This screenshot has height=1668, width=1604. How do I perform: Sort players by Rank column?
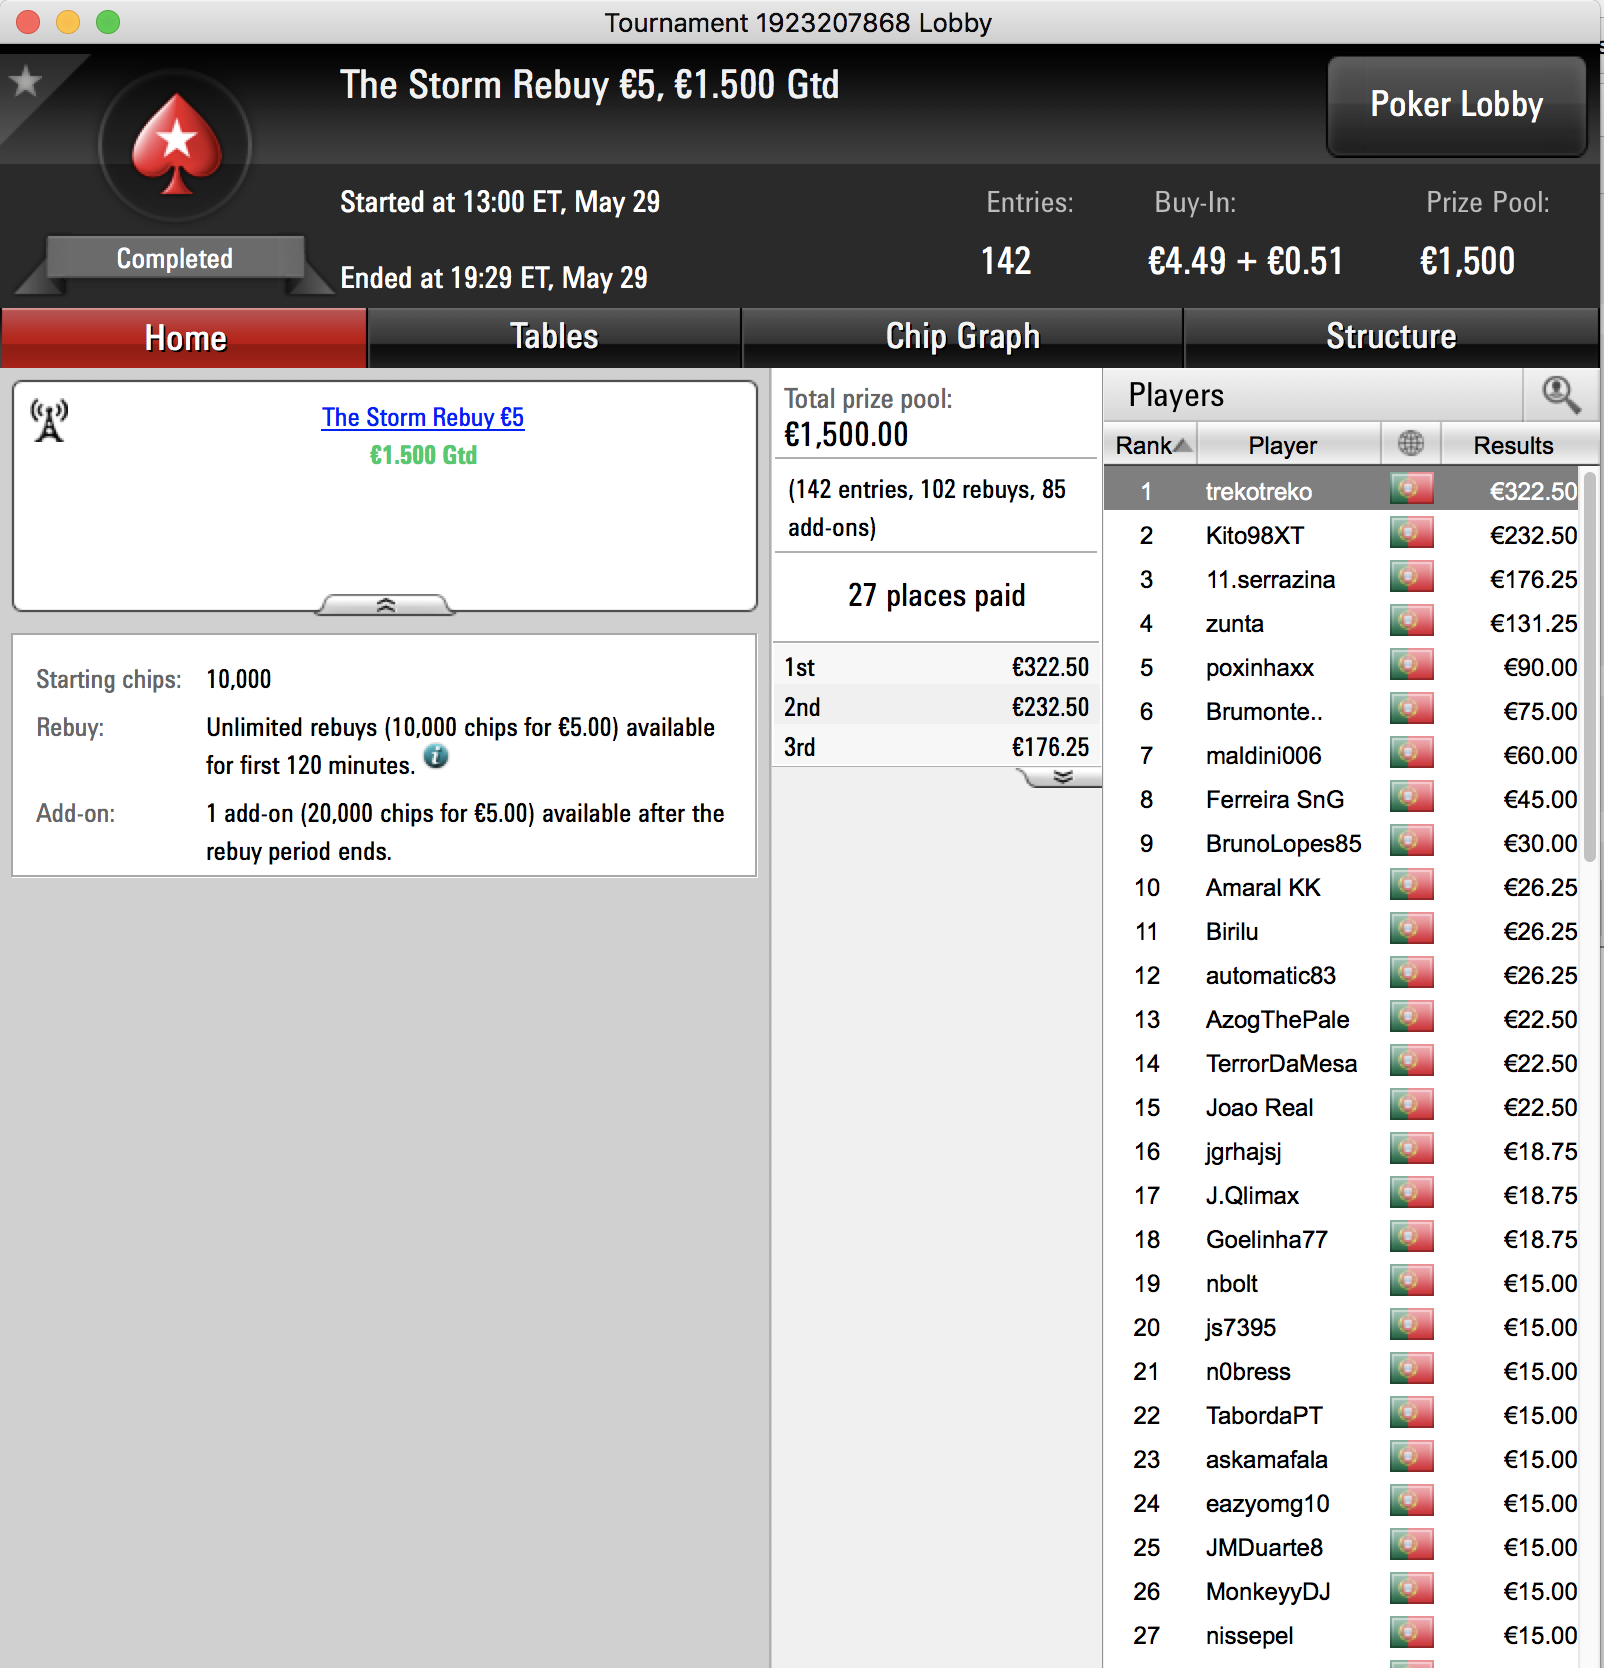(1152, 444)
